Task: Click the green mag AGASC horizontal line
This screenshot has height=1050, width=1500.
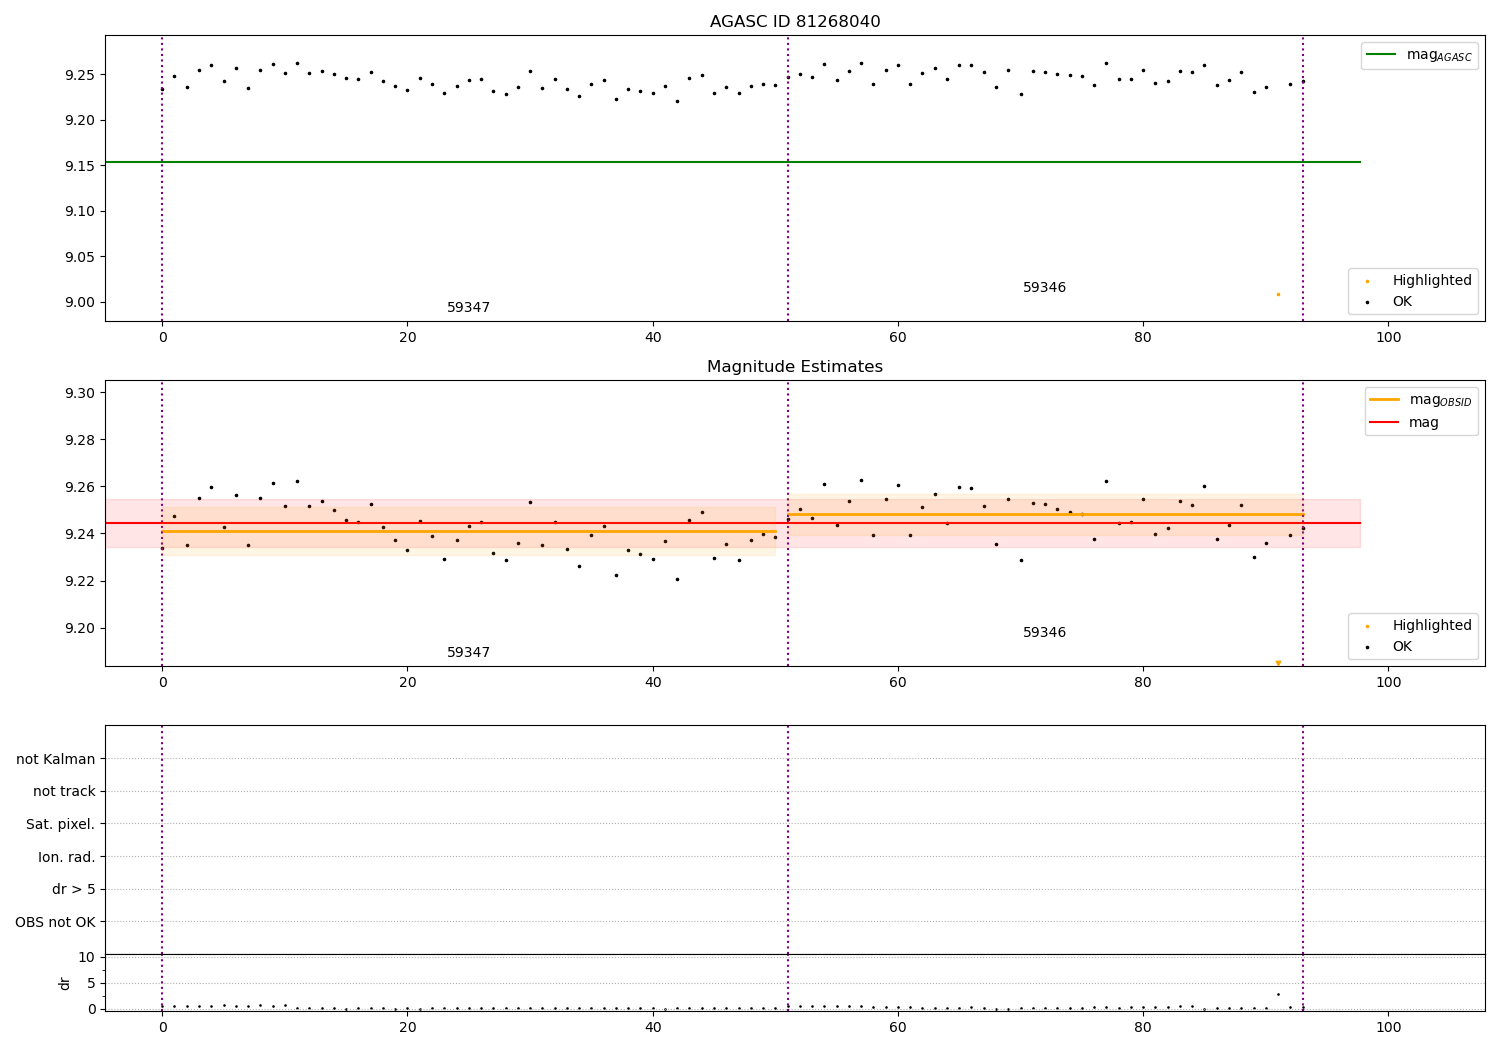Action: tap(732, 162)
